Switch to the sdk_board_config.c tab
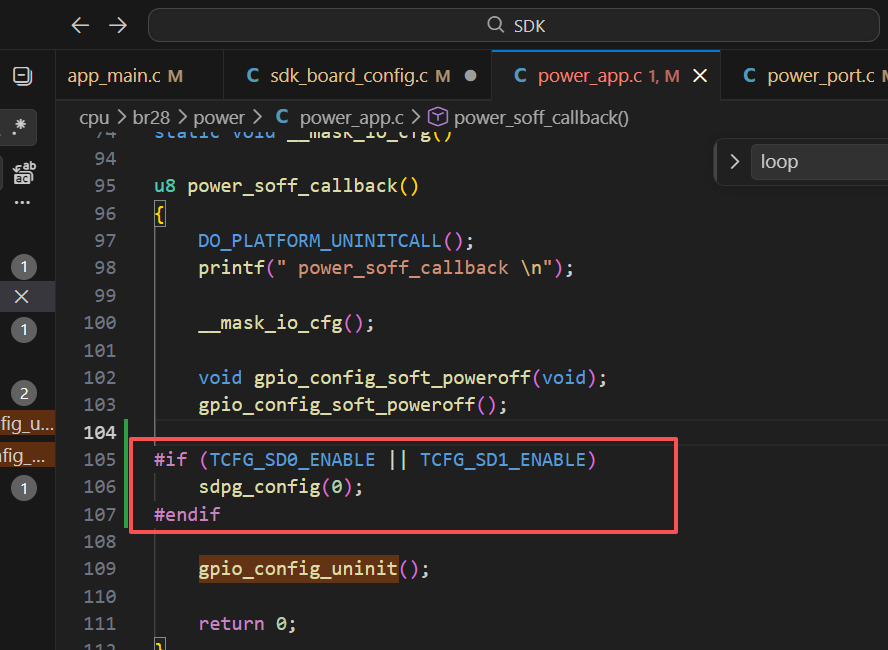888x650 pixels. pos(358,76)
